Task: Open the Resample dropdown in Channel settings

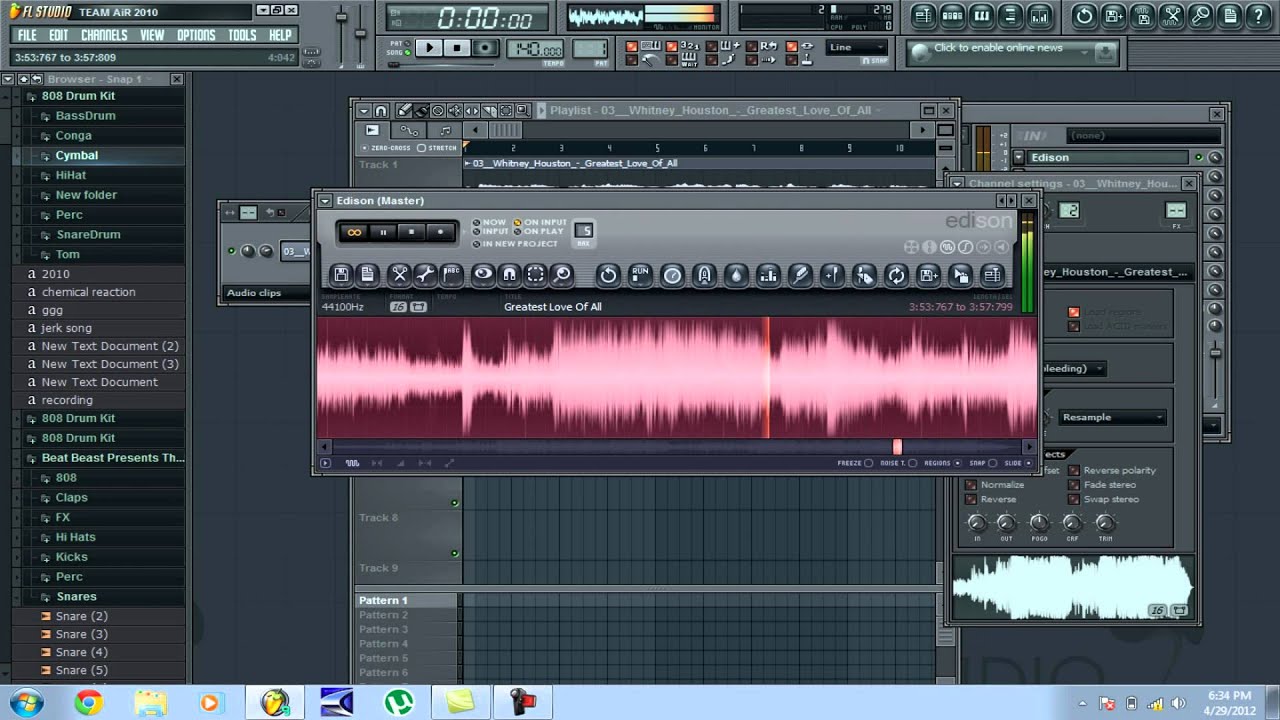Action: pyautogui.click(x=1112, y=417)
